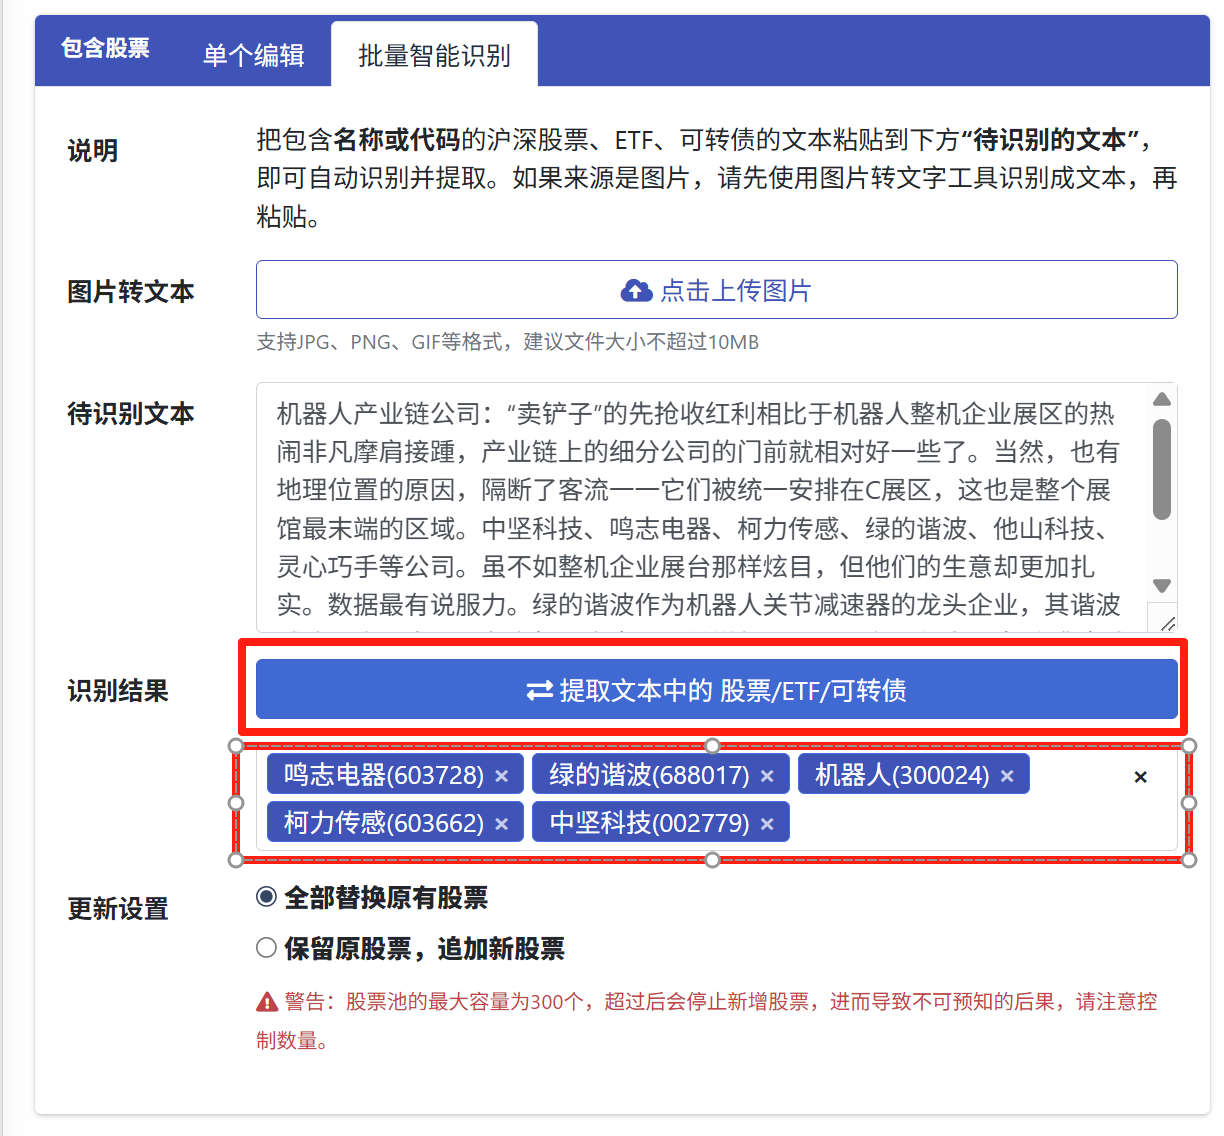Remove the 机器人(300024) tag

[x=1007, y=776]
